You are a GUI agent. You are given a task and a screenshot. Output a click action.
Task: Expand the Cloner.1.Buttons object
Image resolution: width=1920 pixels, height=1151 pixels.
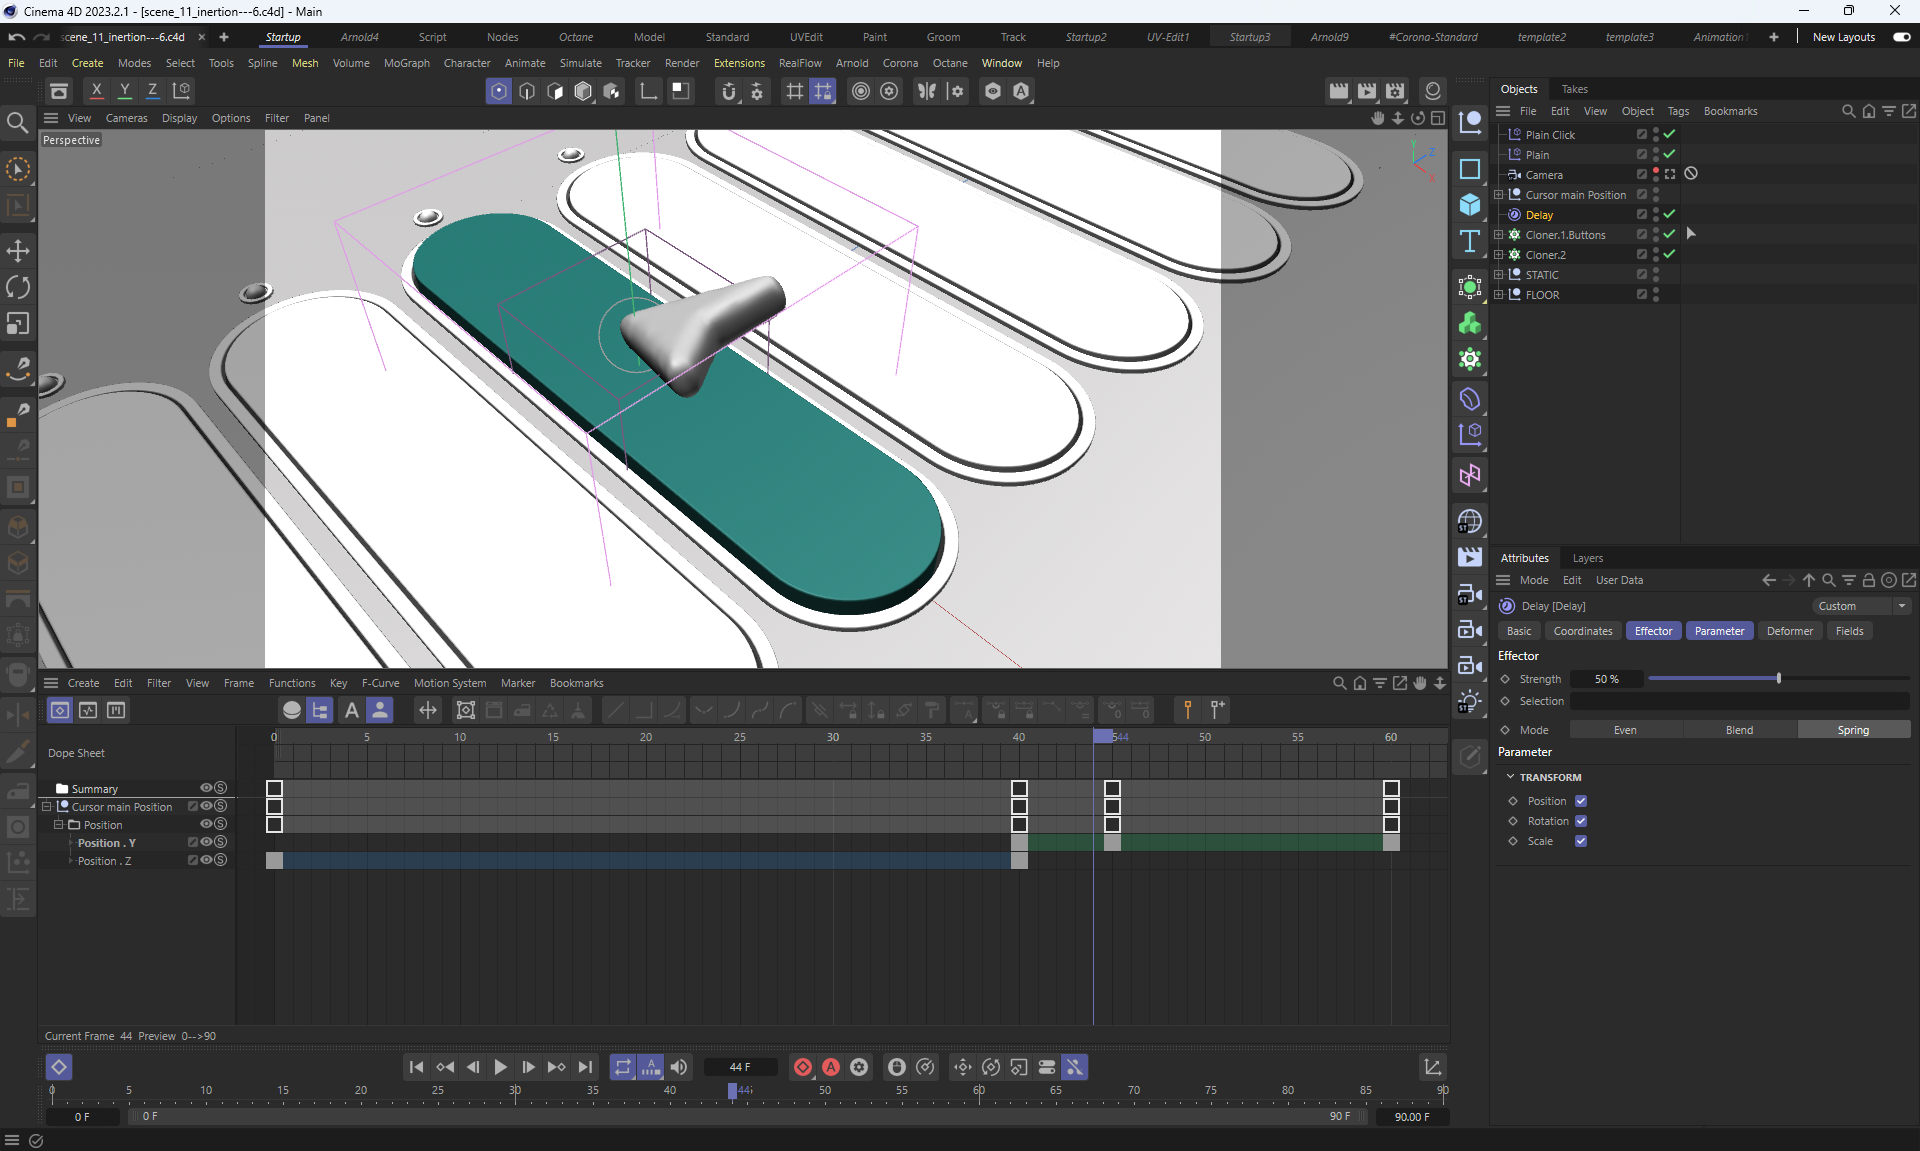click(x=1499, y=235)
